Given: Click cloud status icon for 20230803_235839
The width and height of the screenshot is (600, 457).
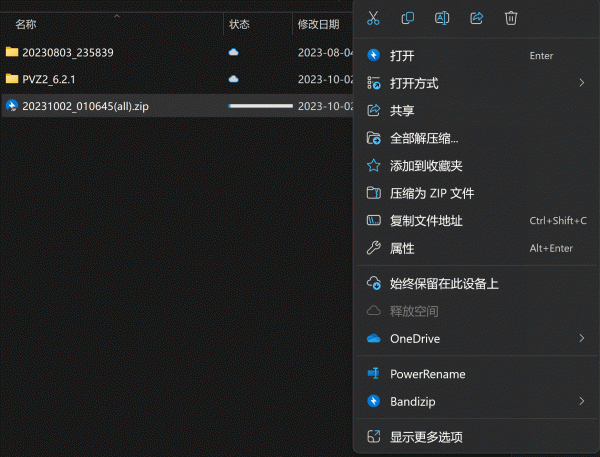Looking at the screenshot, I should (x=233, y=52).
